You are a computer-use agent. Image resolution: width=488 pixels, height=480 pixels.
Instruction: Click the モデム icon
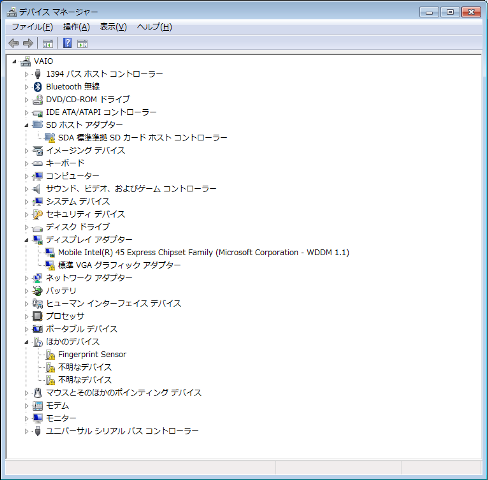[38, 406]
